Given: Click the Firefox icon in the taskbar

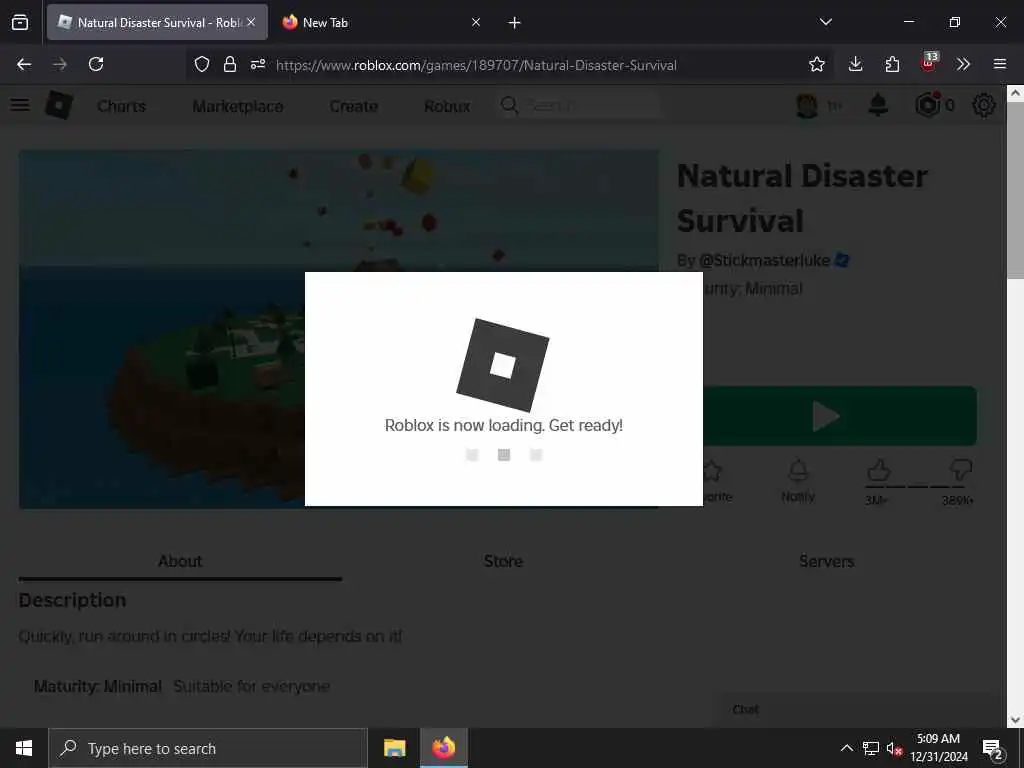Looking at the screenshot, I should pos(443,748).
